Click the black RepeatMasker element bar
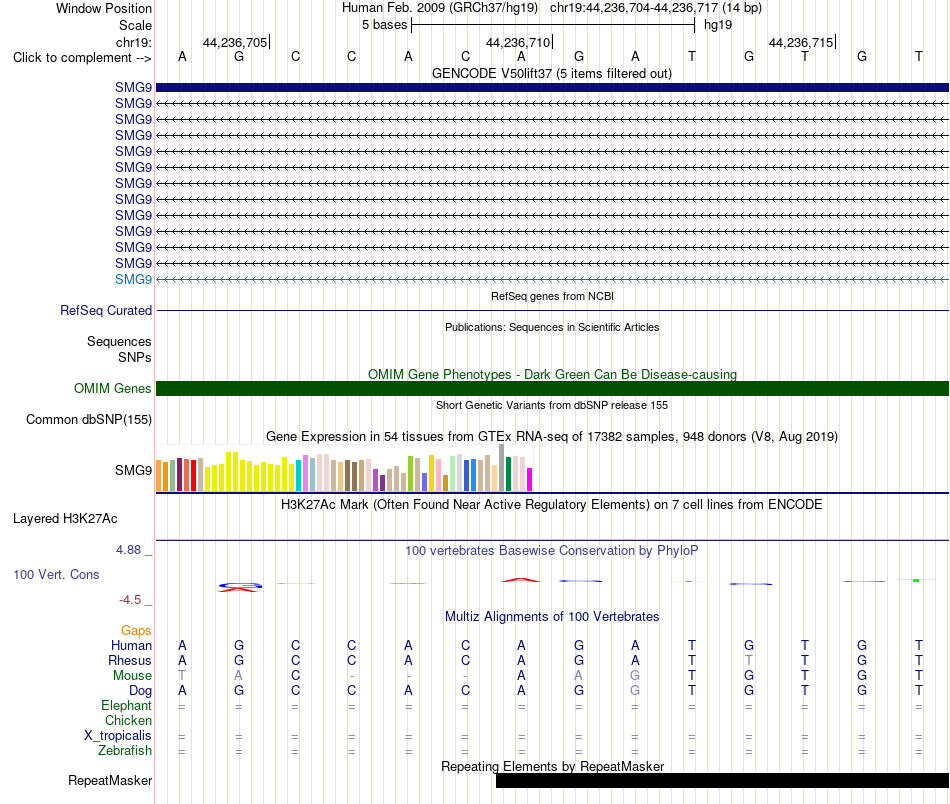Image resolution: width=950 pixels, height=804 pixels. (722, 780)
